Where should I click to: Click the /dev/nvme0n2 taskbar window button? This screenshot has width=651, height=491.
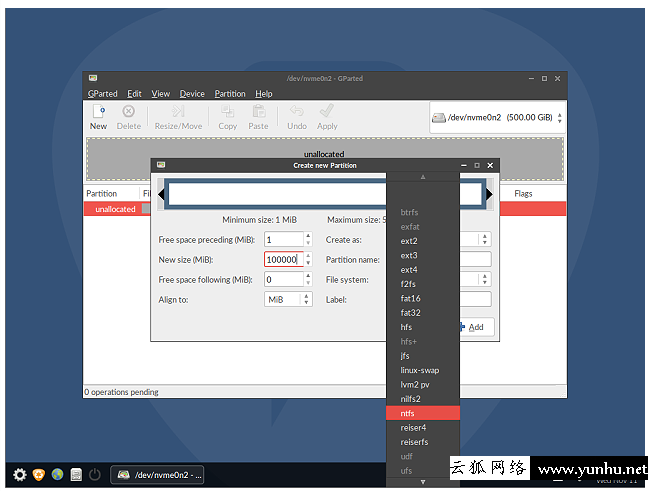pos(158,475)
